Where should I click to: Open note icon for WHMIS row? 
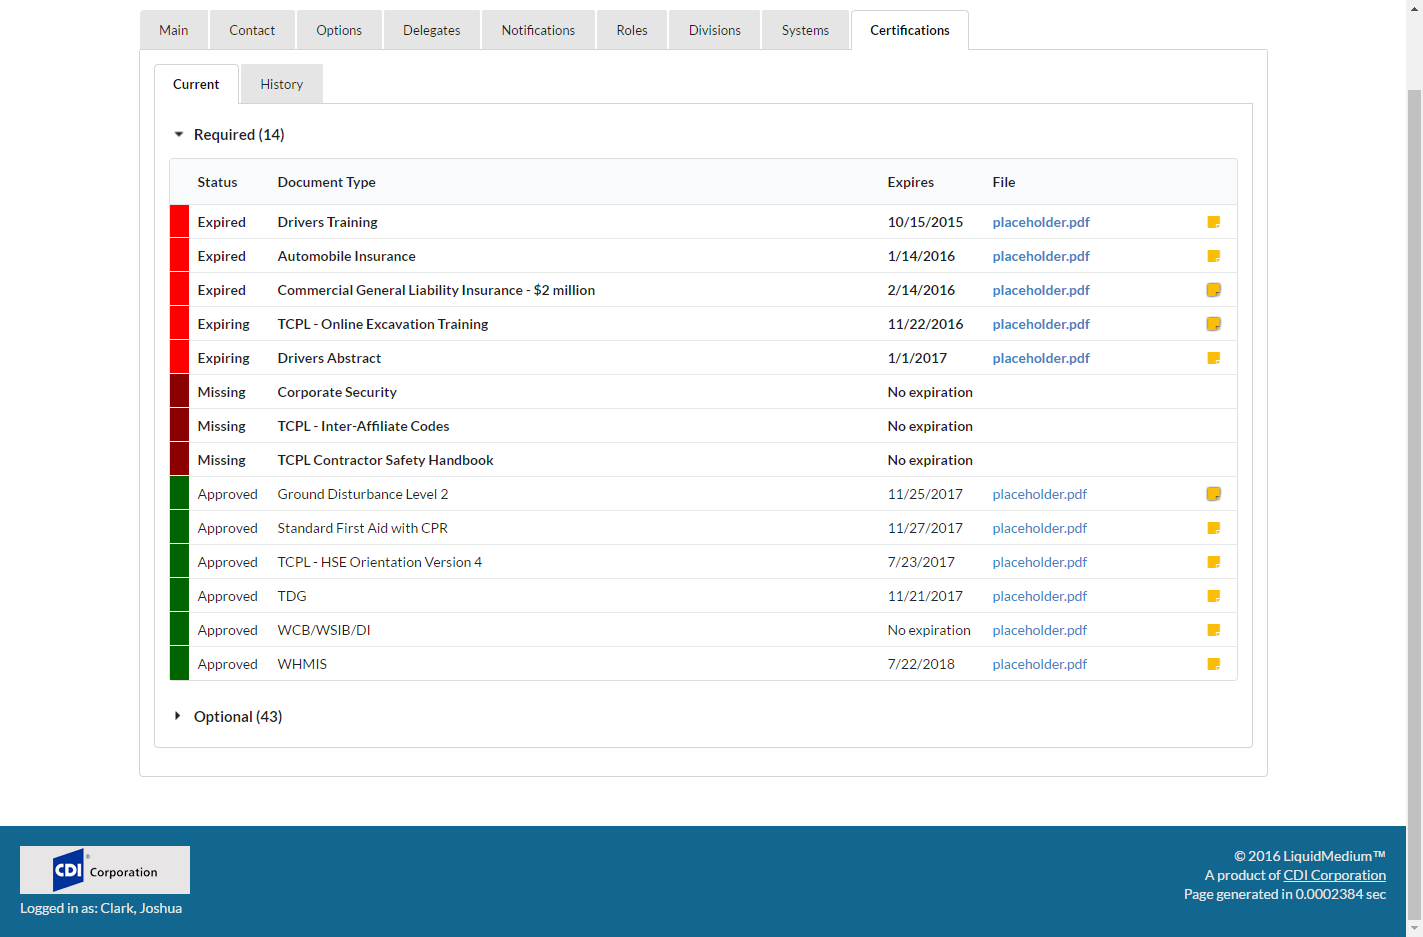tap(1213, 664)
